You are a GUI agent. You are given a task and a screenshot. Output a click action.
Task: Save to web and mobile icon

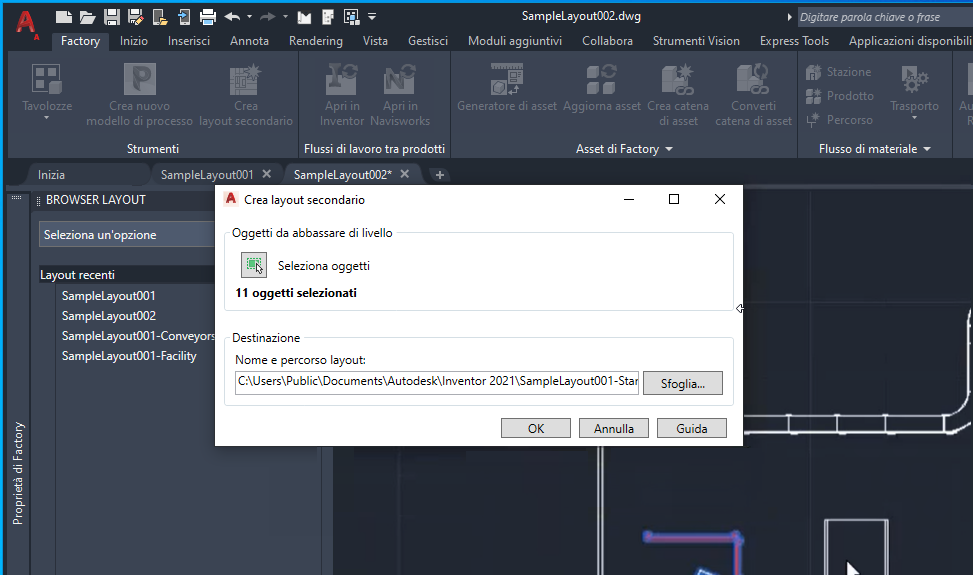(184, 17)
